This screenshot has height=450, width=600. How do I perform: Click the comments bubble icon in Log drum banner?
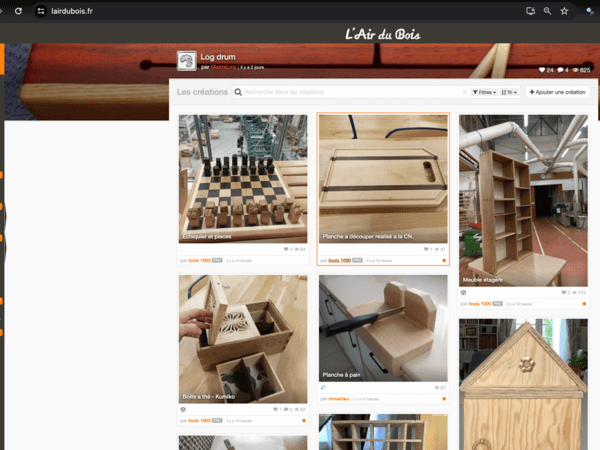(x=560, y=70)
